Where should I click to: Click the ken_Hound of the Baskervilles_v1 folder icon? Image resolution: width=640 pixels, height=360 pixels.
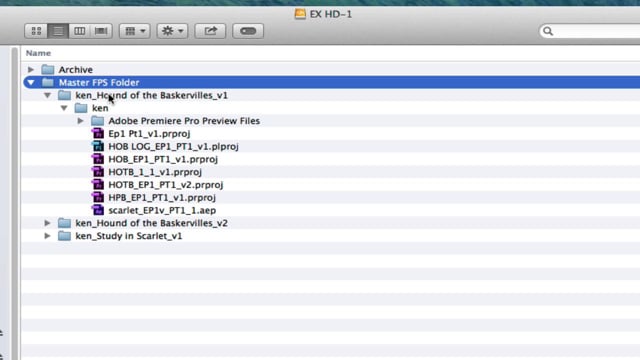[x=64, y=95]
